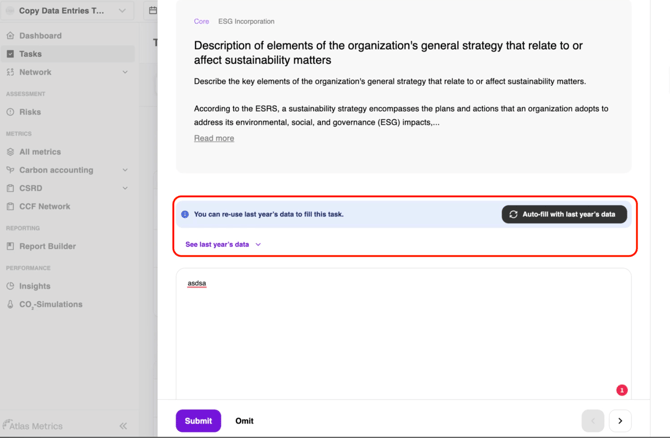Click the Report Builder icon
670x438 pixels.
(10, 246)
